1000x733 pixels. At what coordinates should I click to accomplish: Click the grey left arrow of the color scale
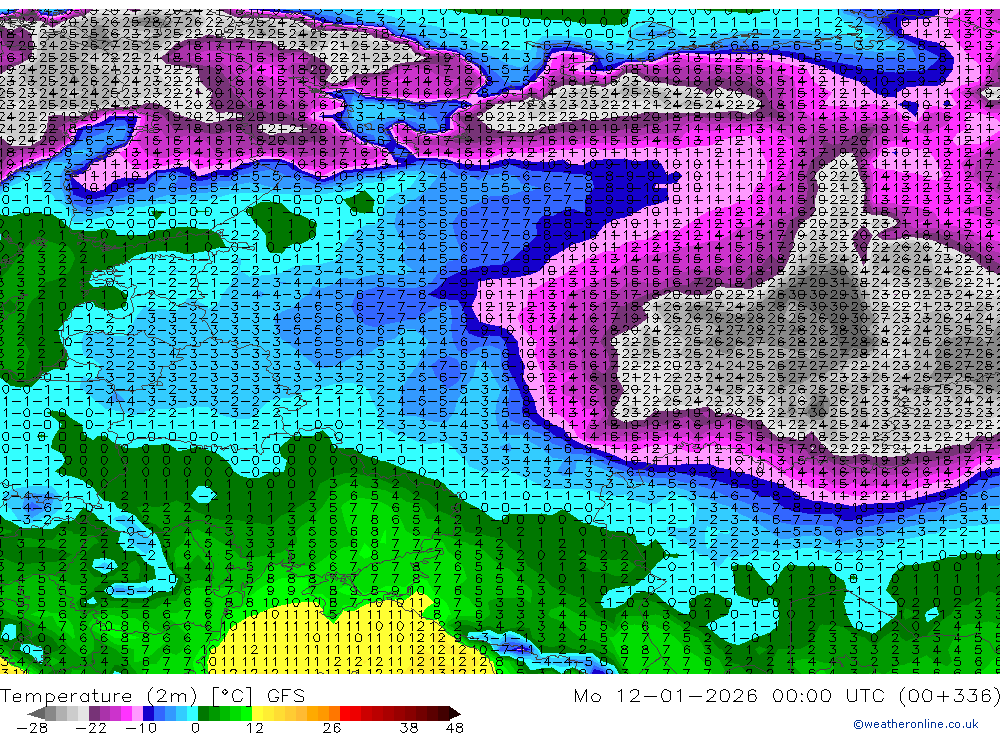click(x=36, y=713)
